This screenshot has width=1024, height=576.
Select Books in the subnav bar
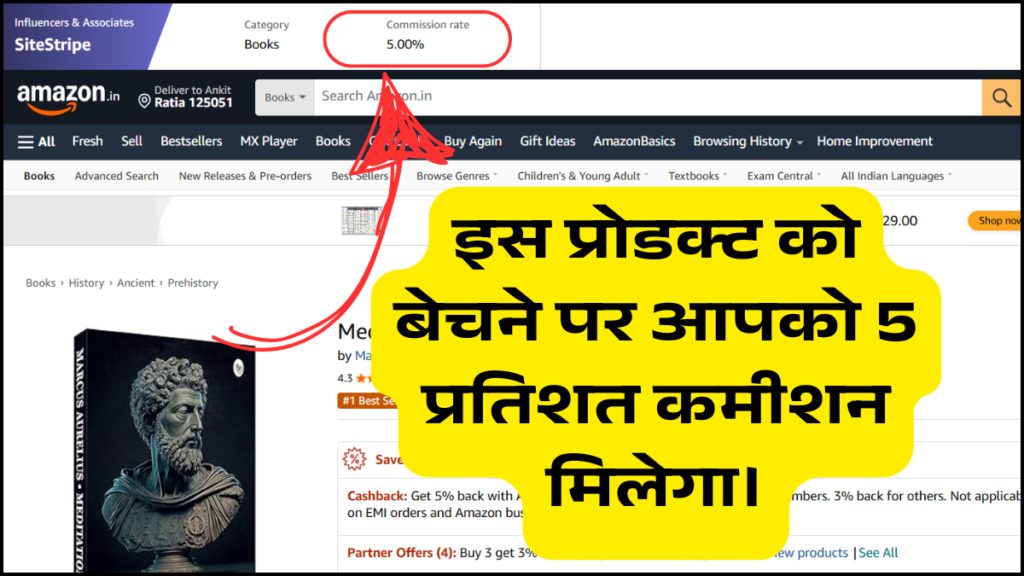pyautogui.click(x=39, y=176)
